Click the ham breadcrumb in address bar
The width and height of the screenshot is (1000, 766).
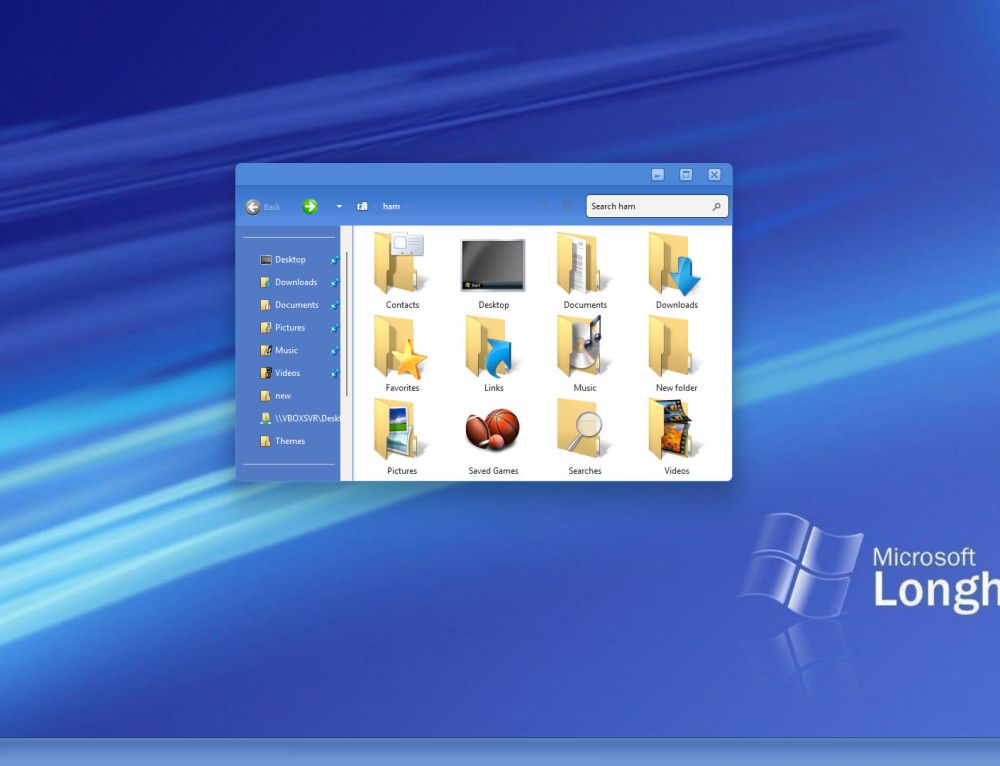tap(391, 207)
